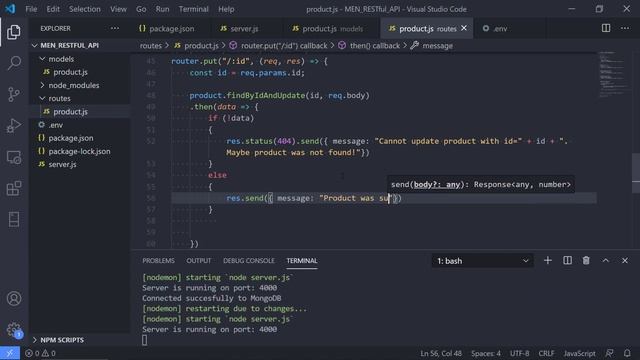The height and width of the screenshot is (360, 640).
Task: Click the remote window indicator in status bar
Action: [10, 353]
